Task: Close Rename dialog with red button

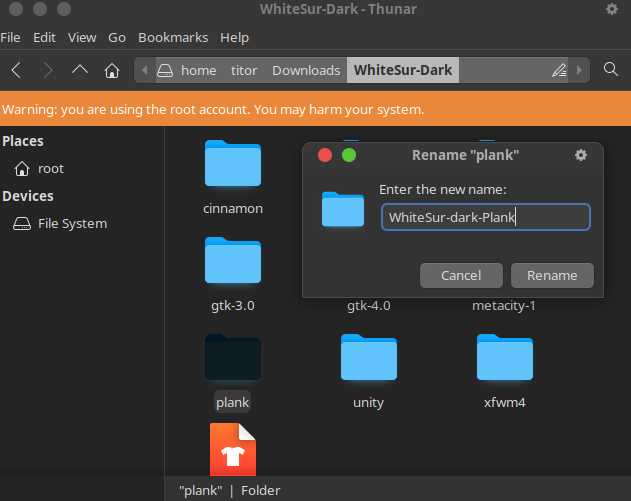Action: pos(325,155)
